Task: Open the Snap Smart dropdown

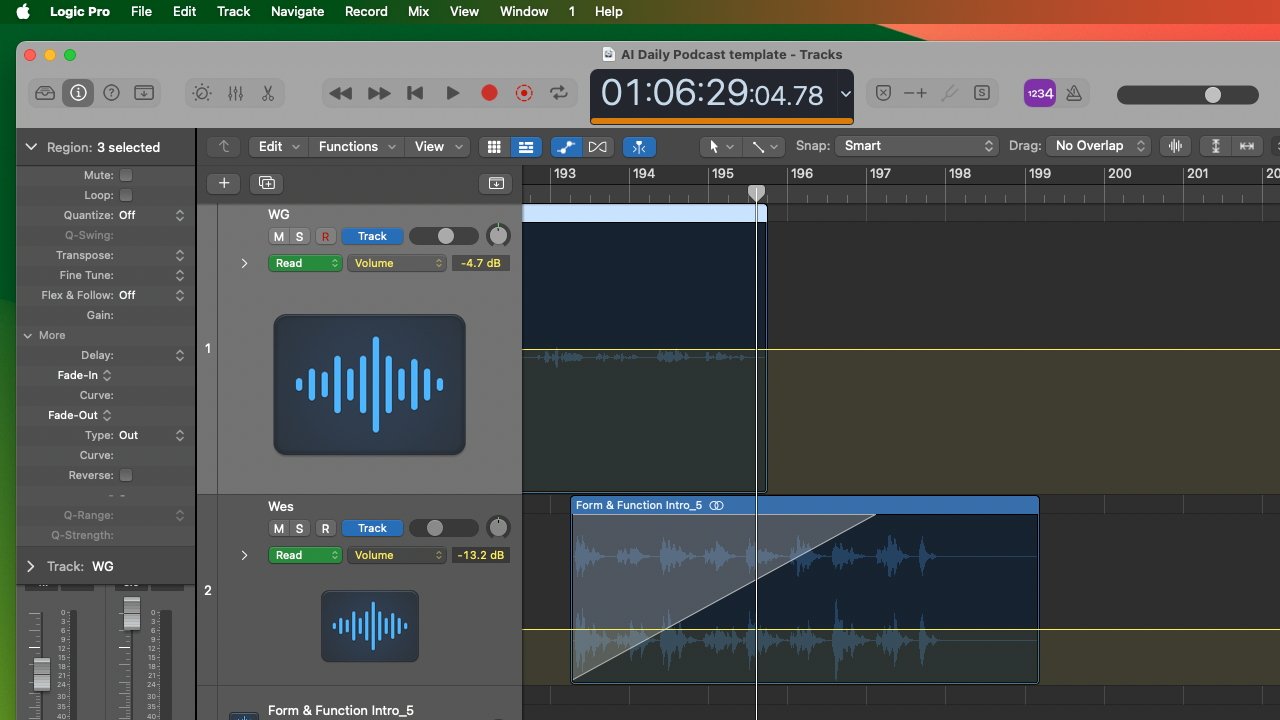Action: (917, 146)
